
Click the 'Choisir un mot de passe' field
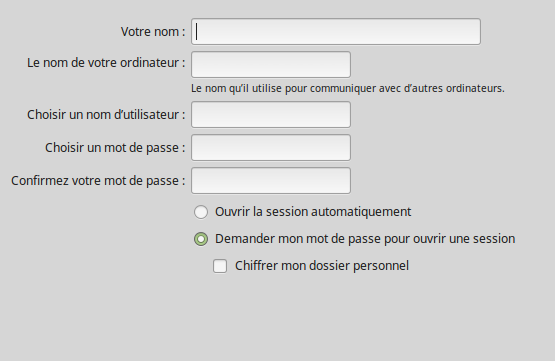(271, 148)
